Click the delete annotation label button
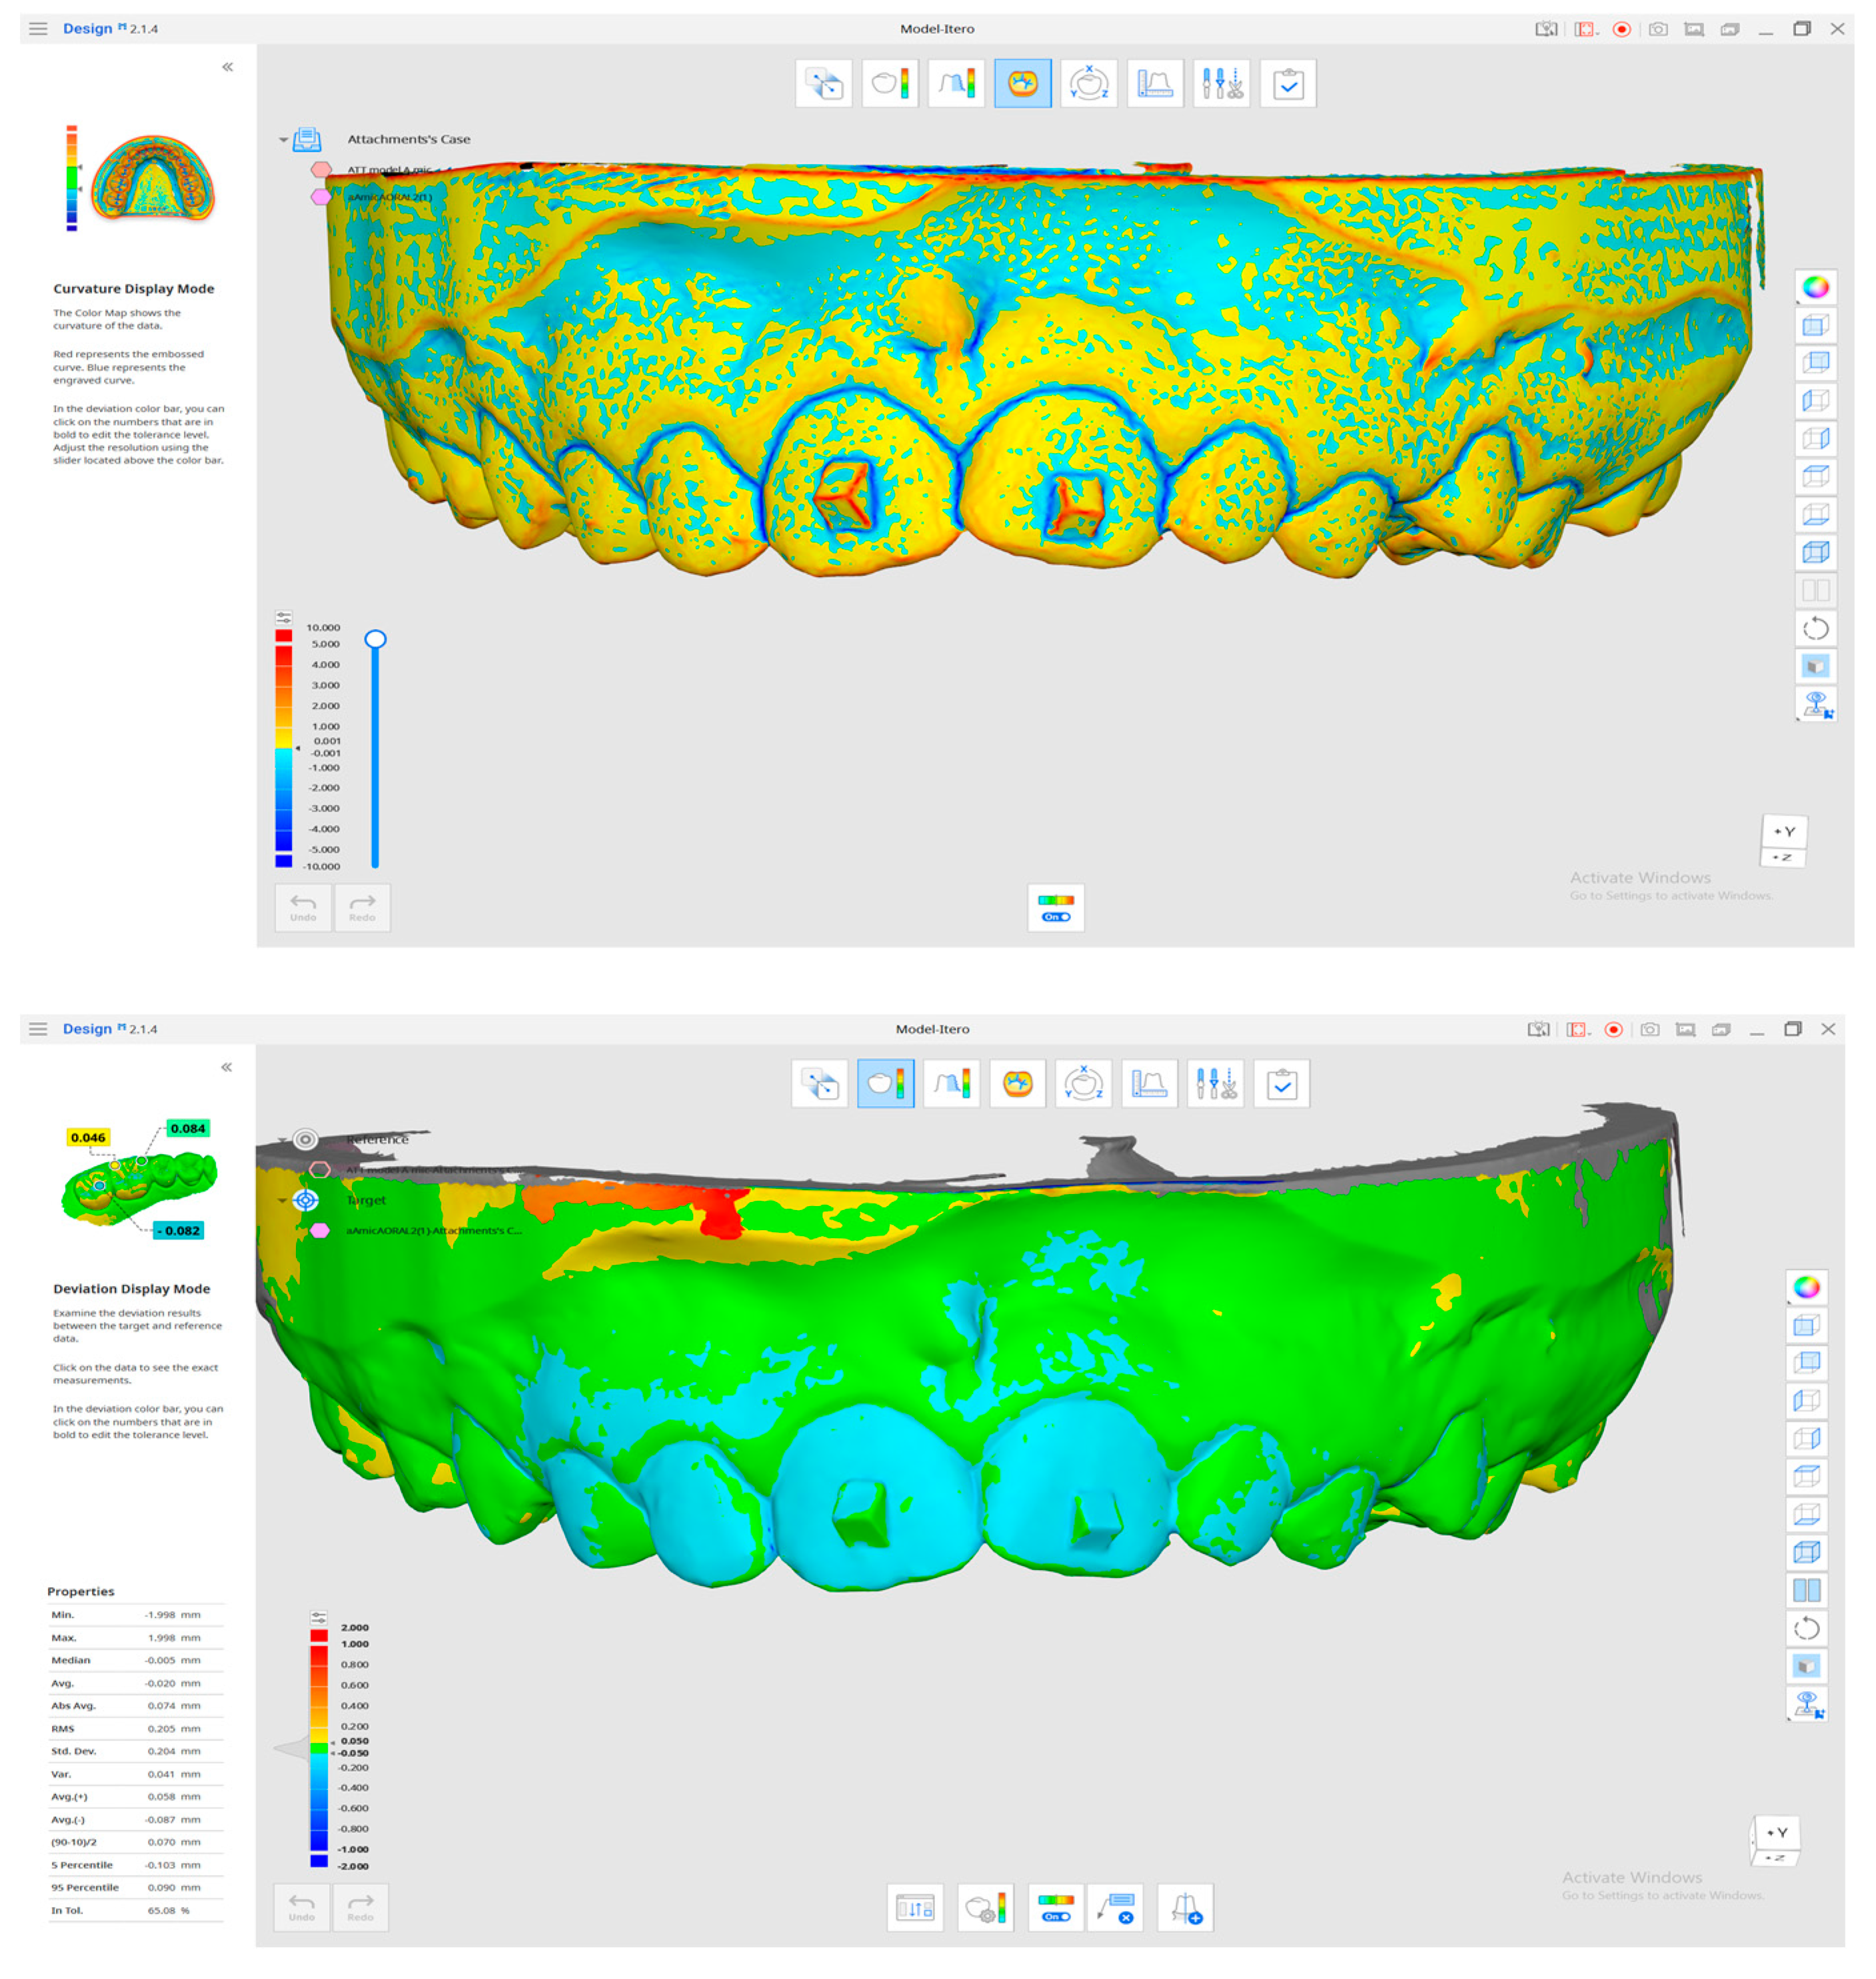Viewport: 1876px width, 1979px height. pyautogui.click(x=1115, y=1908)
